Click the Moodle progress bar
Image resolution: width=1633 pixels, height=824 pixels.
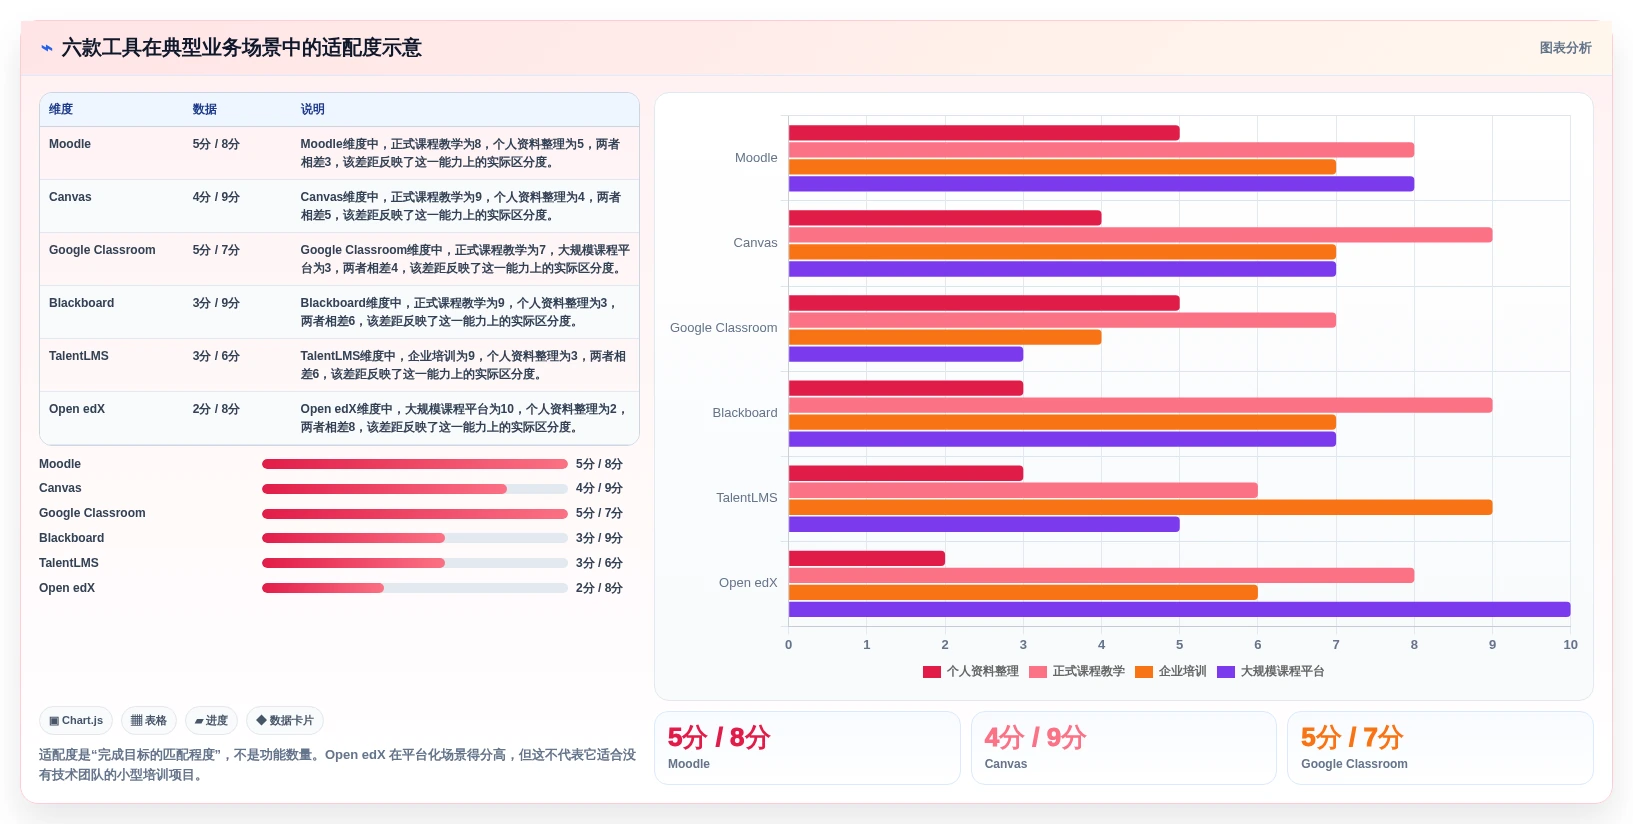[415, 464]
